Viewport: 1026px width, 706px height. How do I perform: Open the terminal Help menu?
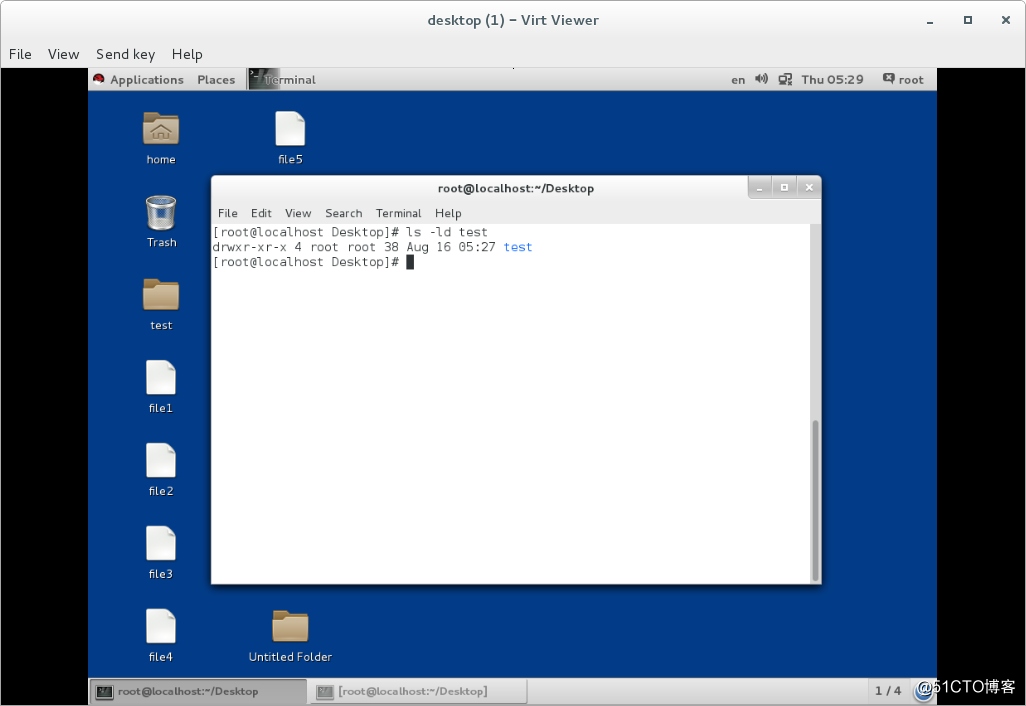pyautogui.click(x=448, y=213)
